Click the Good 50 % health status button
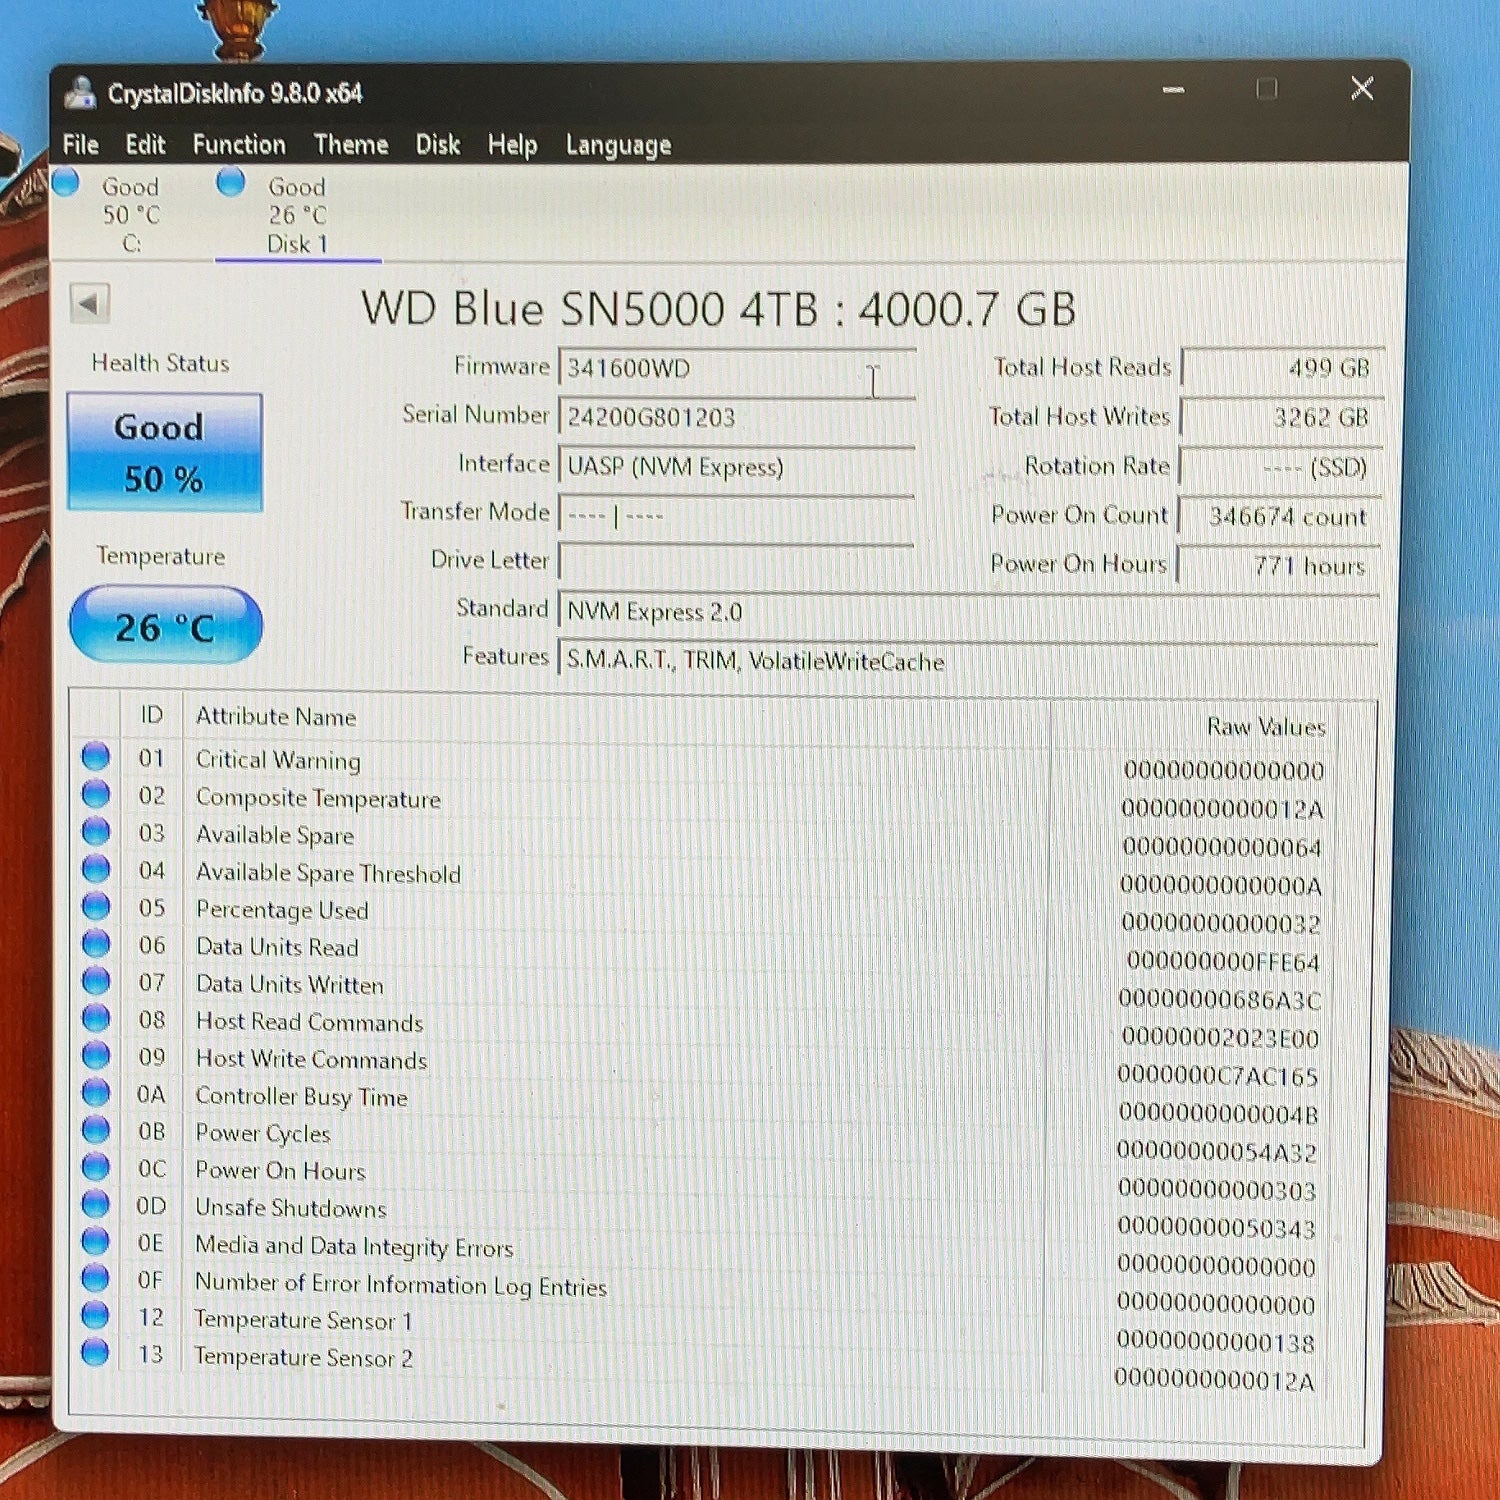Image resolution: width=1500 pixels, height=1500 pixels. click(165, 452)
